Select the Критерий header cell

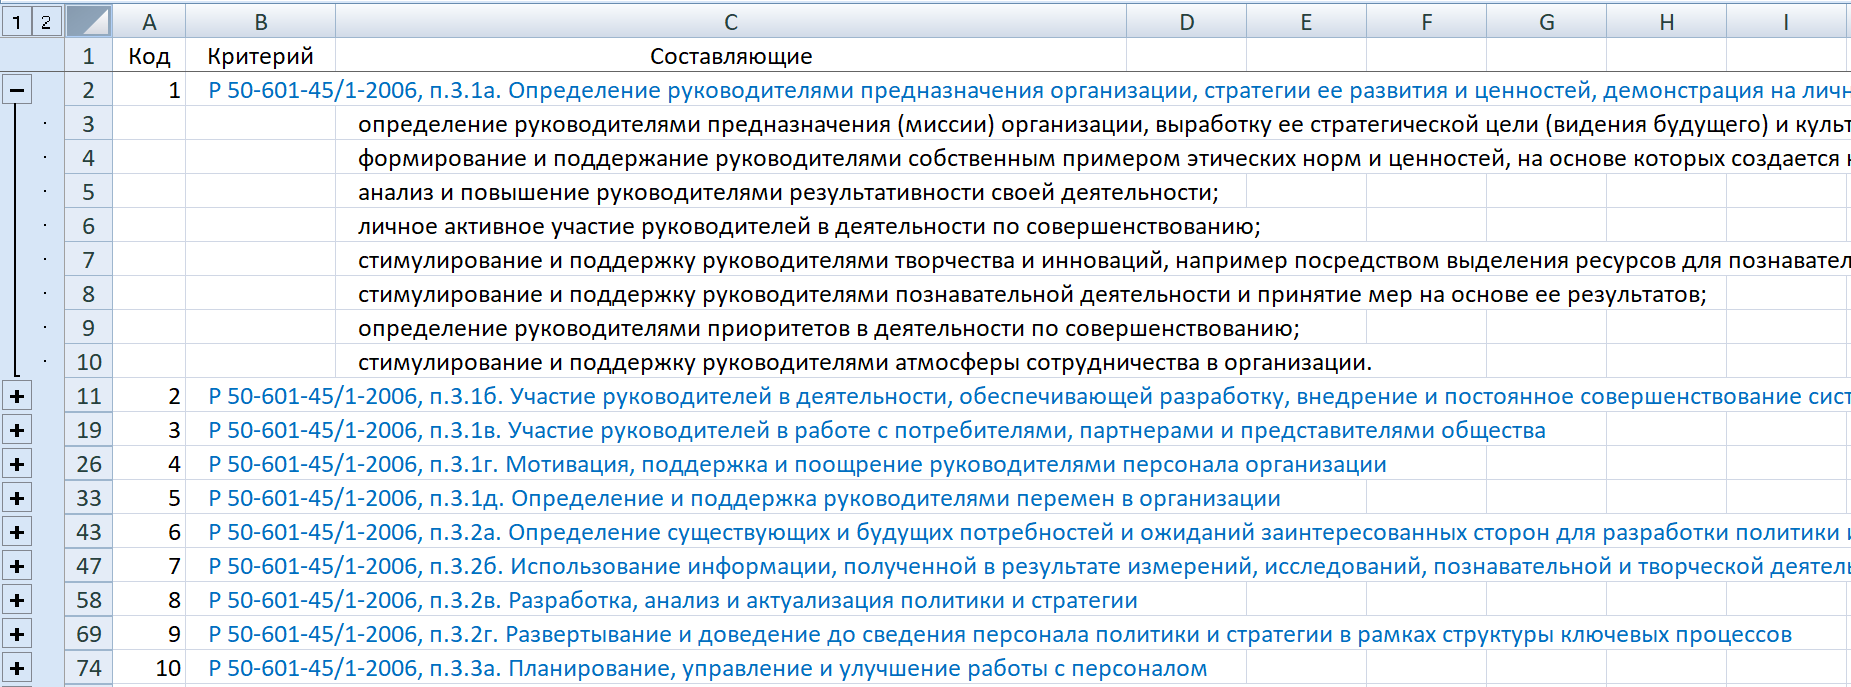[x=260, y=56]
